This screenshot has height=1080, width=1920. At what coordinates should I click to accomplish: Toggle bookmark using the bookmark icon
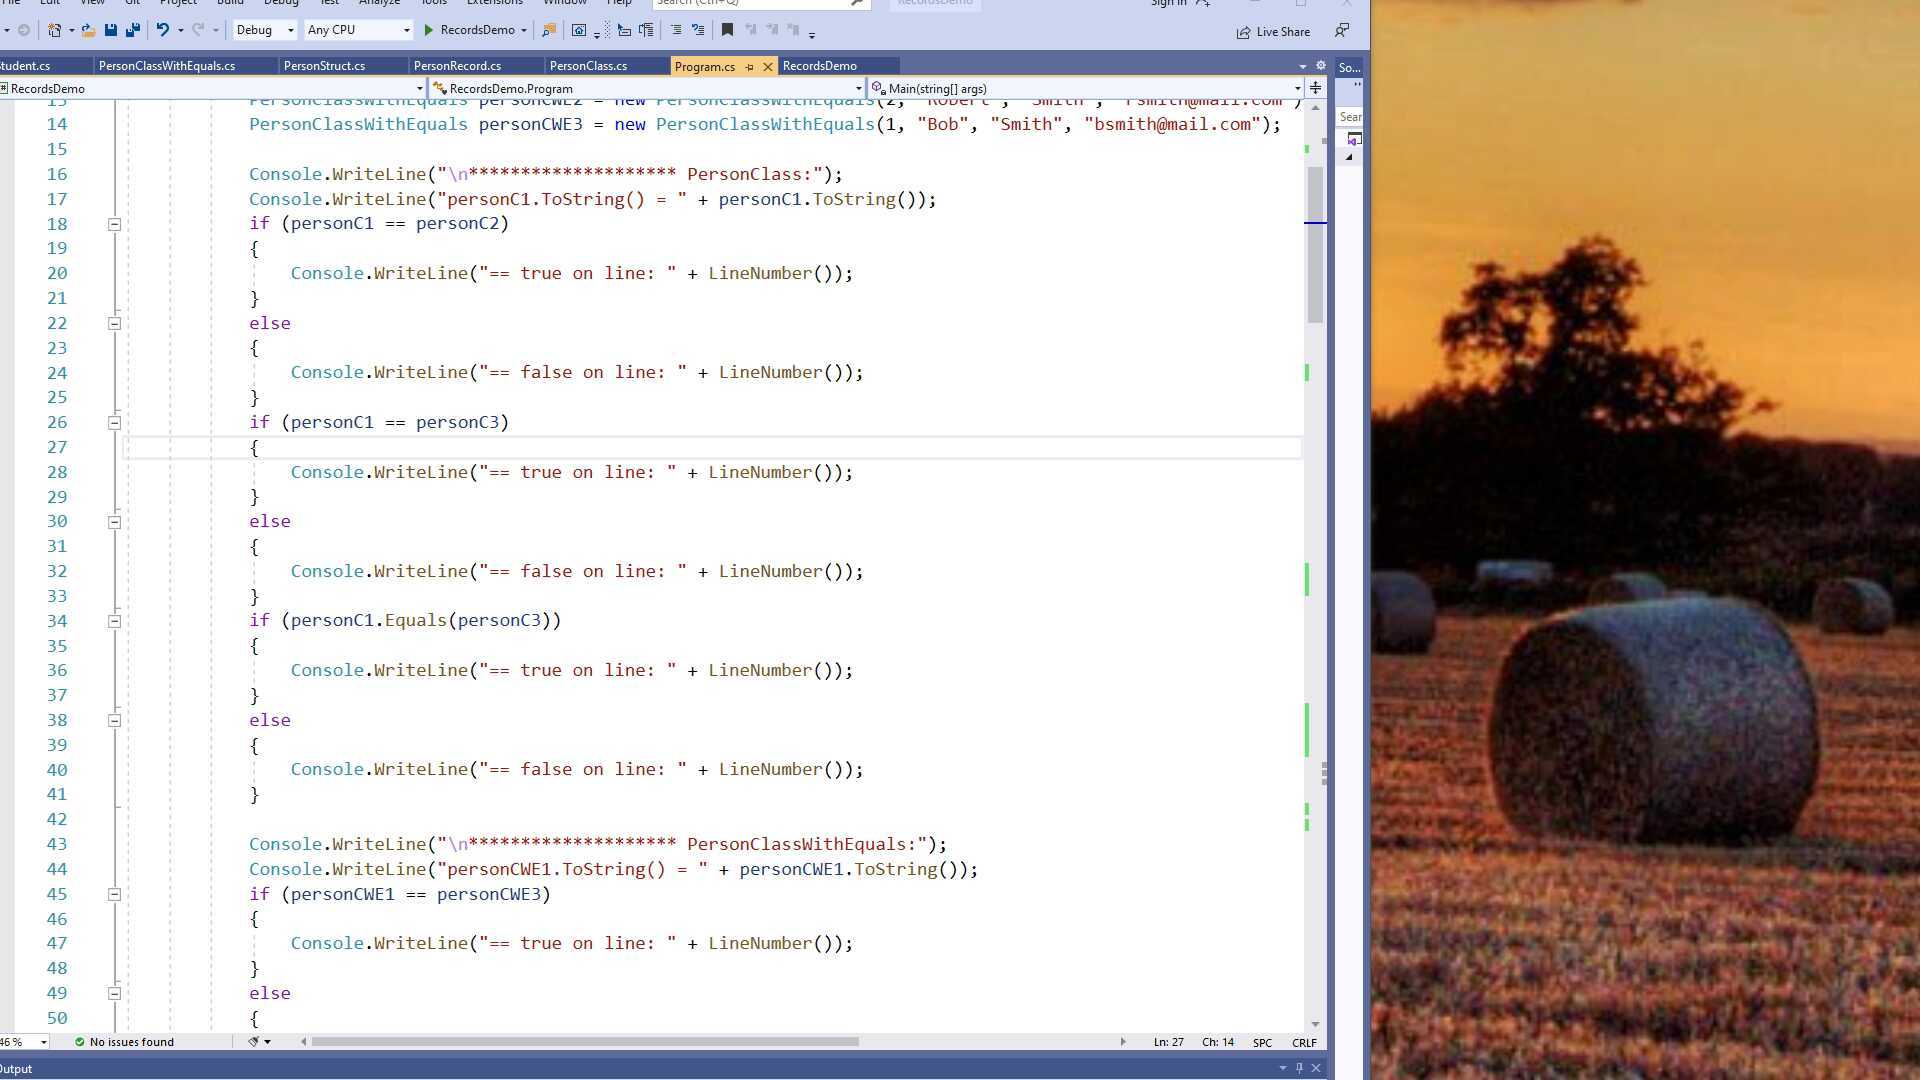point(727,30)
